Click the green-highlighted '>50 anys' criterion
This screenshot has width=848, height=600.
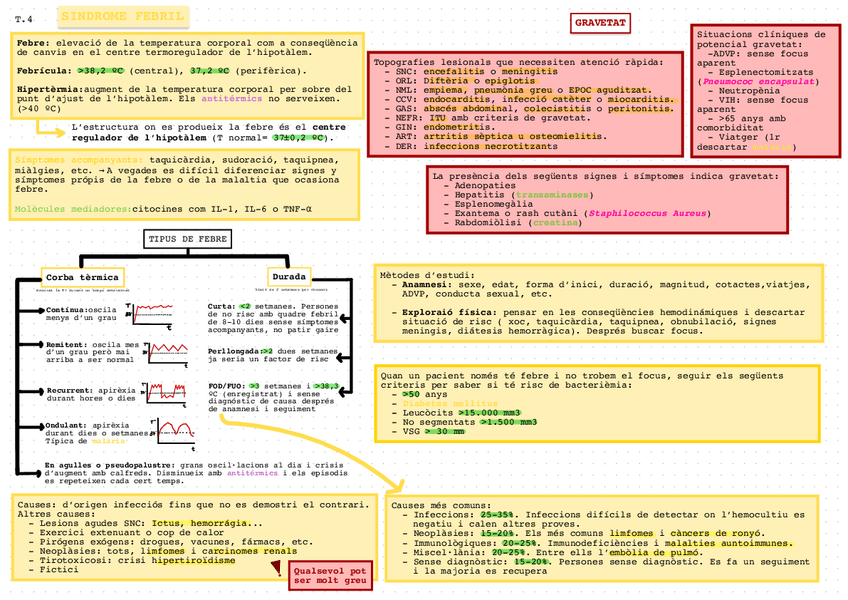418,394
